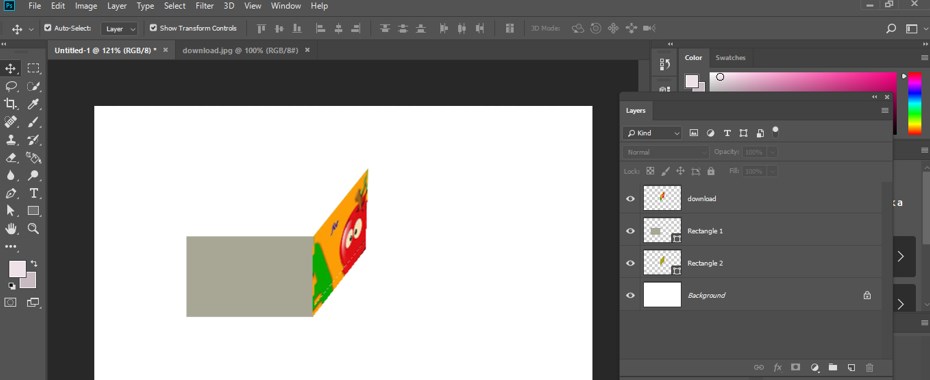Select the Blur tool
Screen dimensions: 930x380
pos(11,175)
